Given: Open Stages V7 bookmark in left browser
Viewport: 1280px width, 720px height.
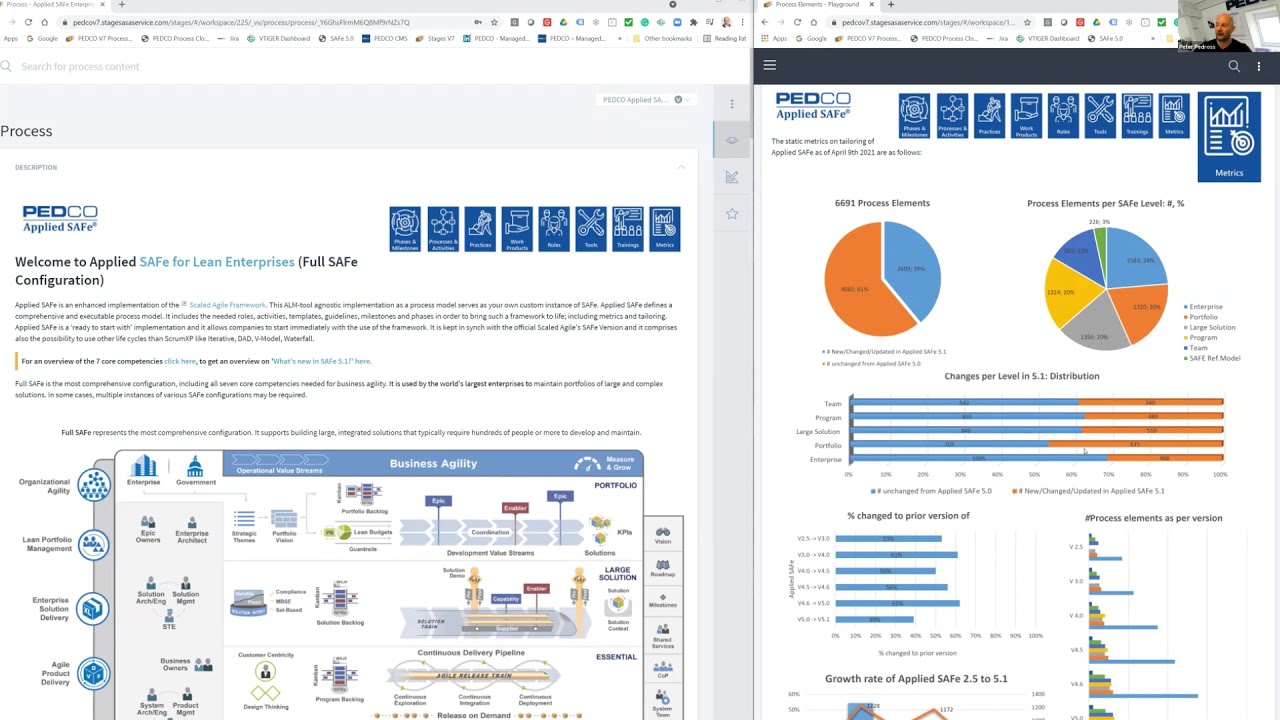Looking at the screenshot, I should (435, 38).
